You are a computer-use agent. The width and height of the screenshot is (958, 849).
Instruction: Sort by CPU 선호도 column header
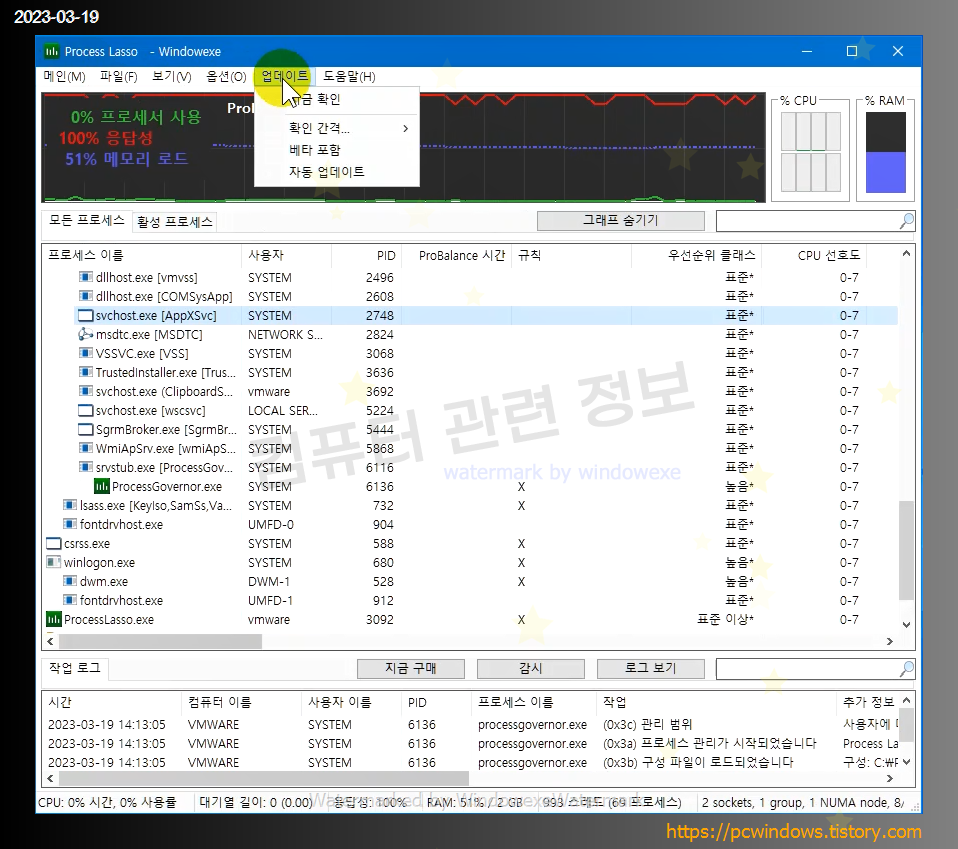pos(814,255)
